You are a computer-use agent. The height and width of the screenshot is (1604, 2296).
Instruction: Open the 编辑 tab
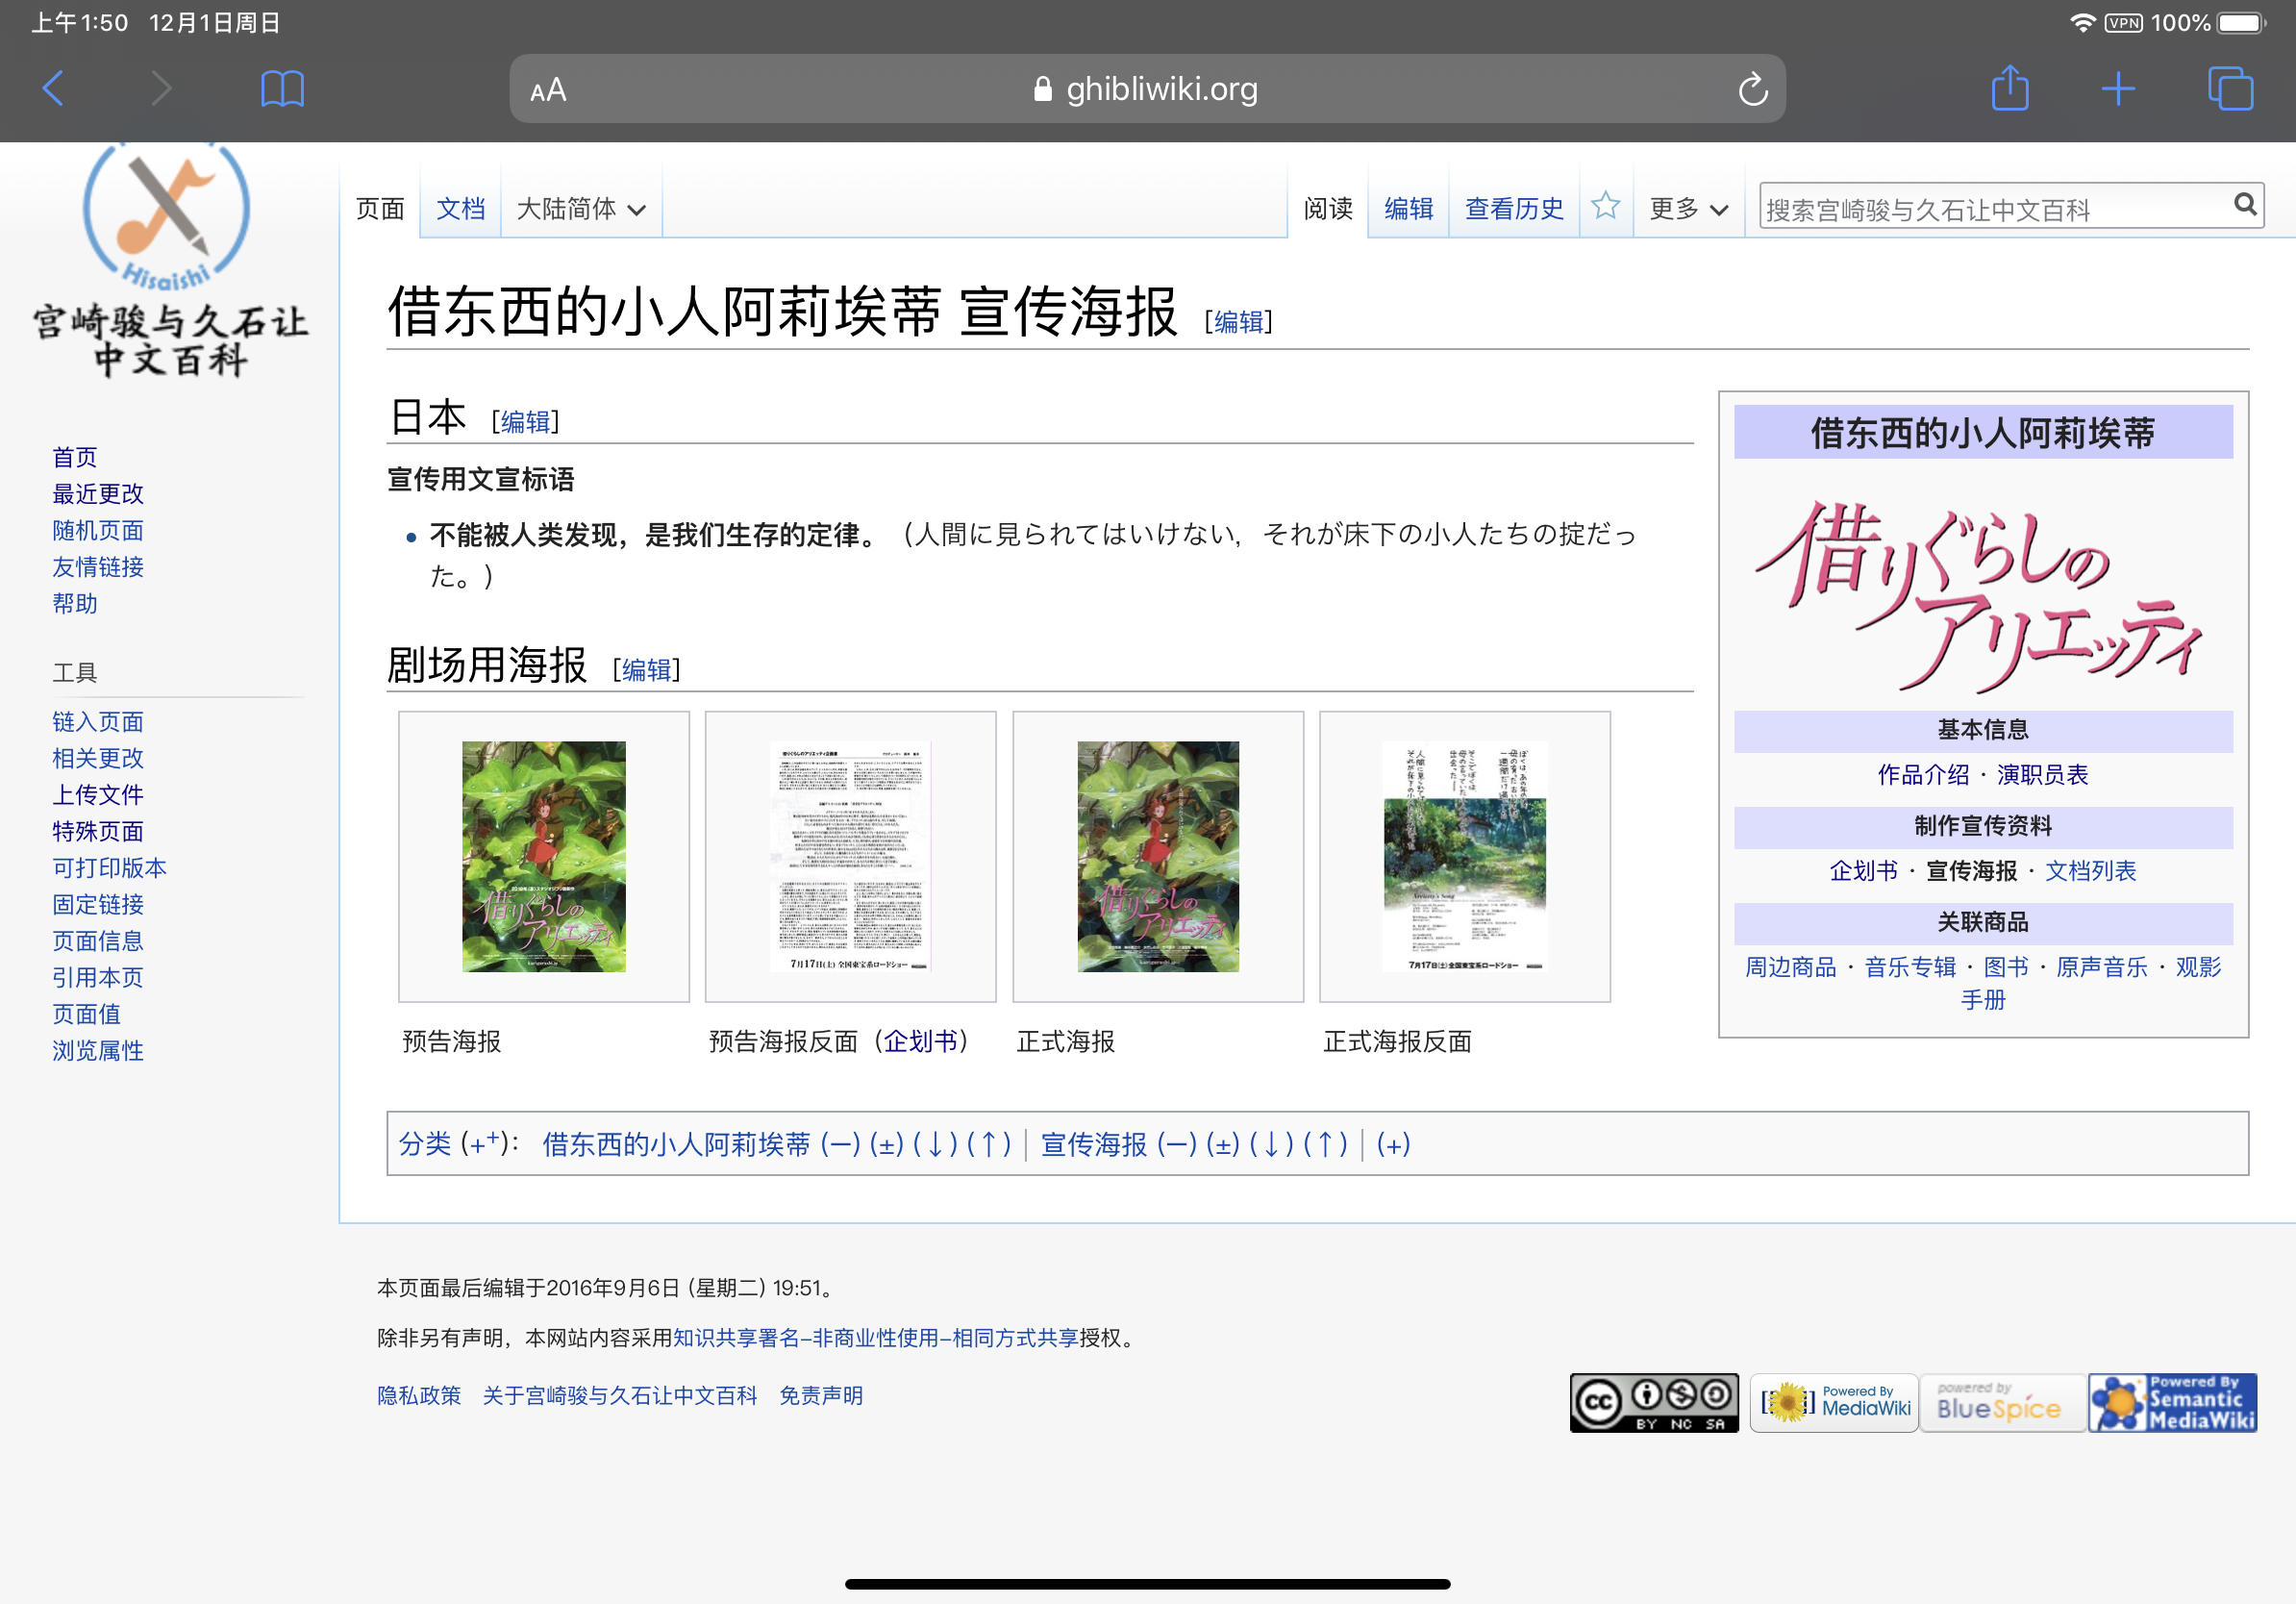pos(1408,209)
